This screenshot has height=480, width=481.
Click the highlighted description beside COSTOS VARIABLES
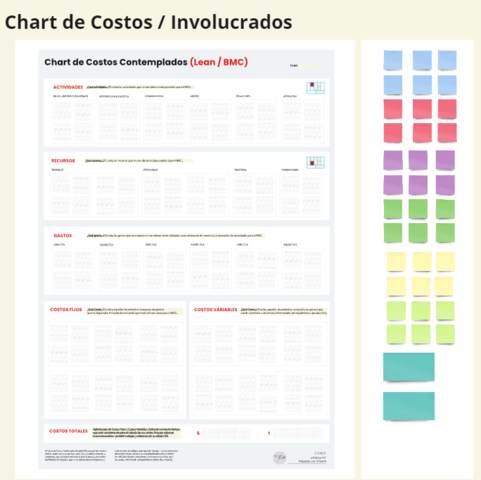pos(284,311)
